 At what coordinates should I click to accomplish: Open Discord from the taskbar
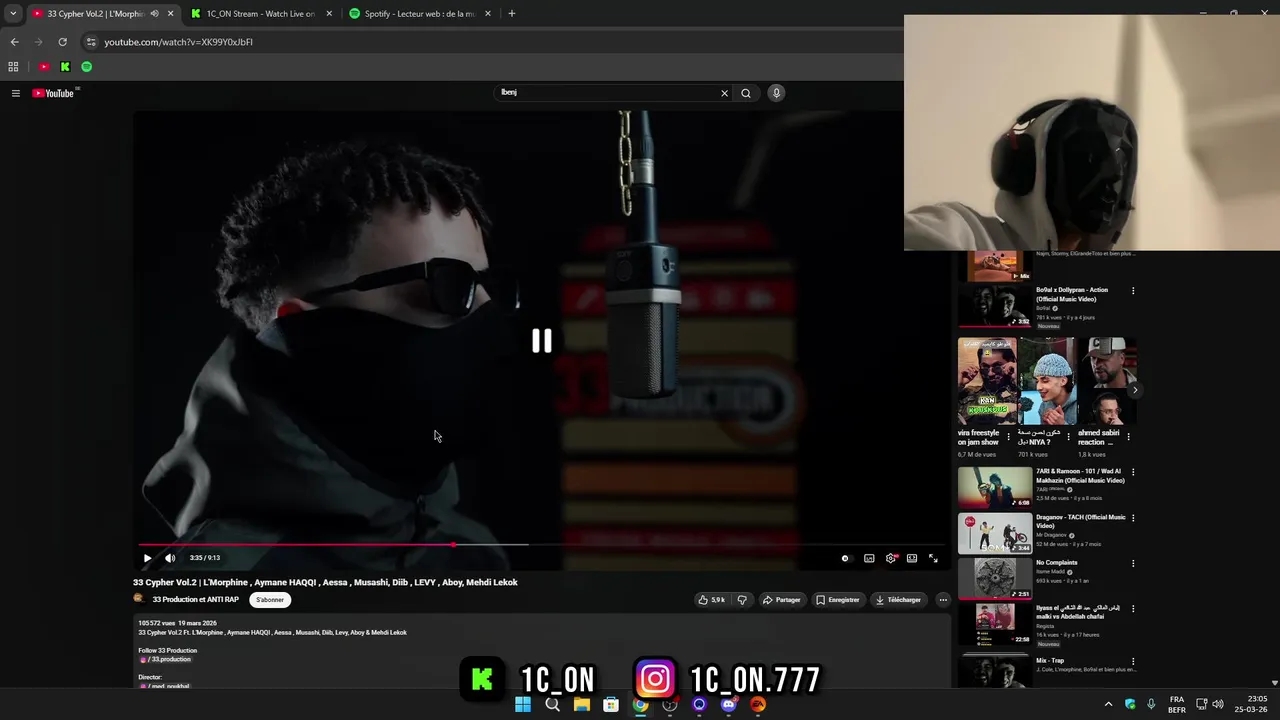point(728,705)
